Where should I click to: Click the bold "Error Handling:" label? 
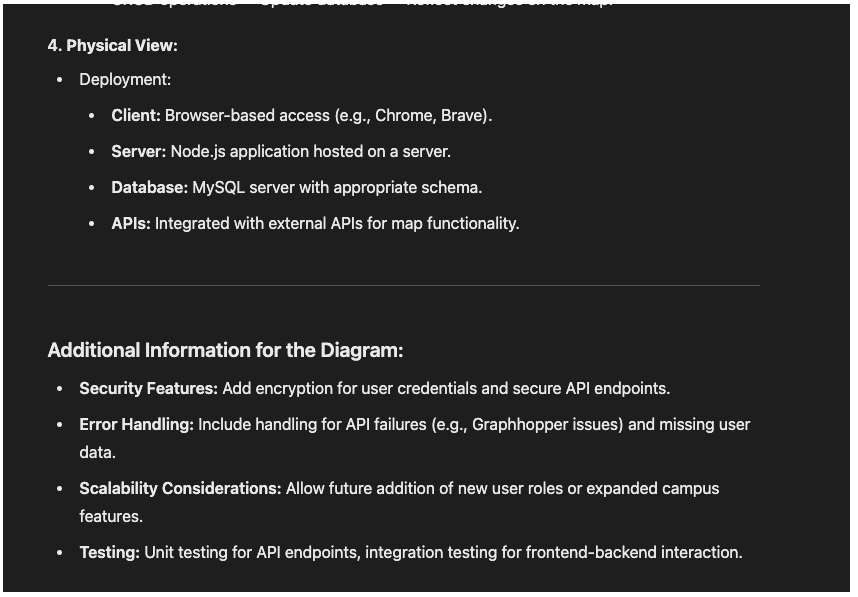point(137,425)
